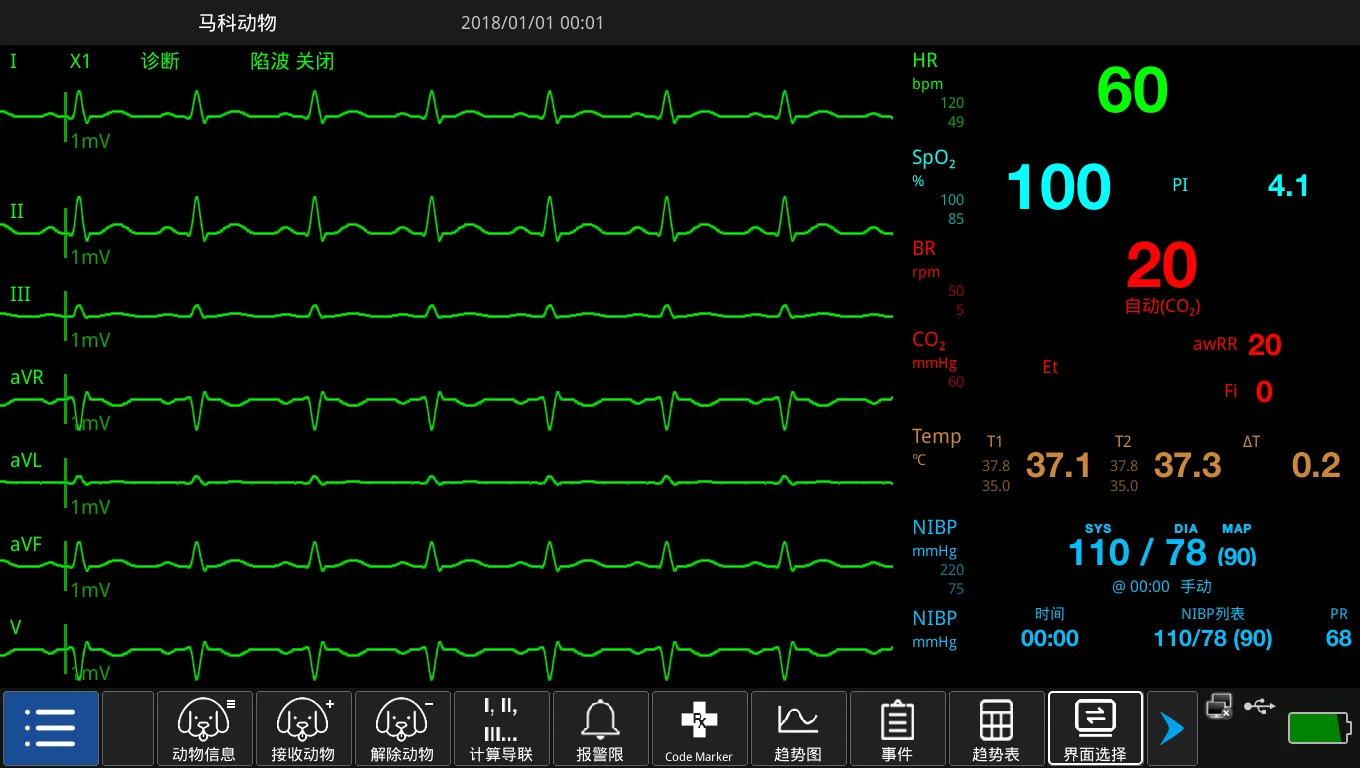Select the MAP value (90)

click(x=1237, y=556)
